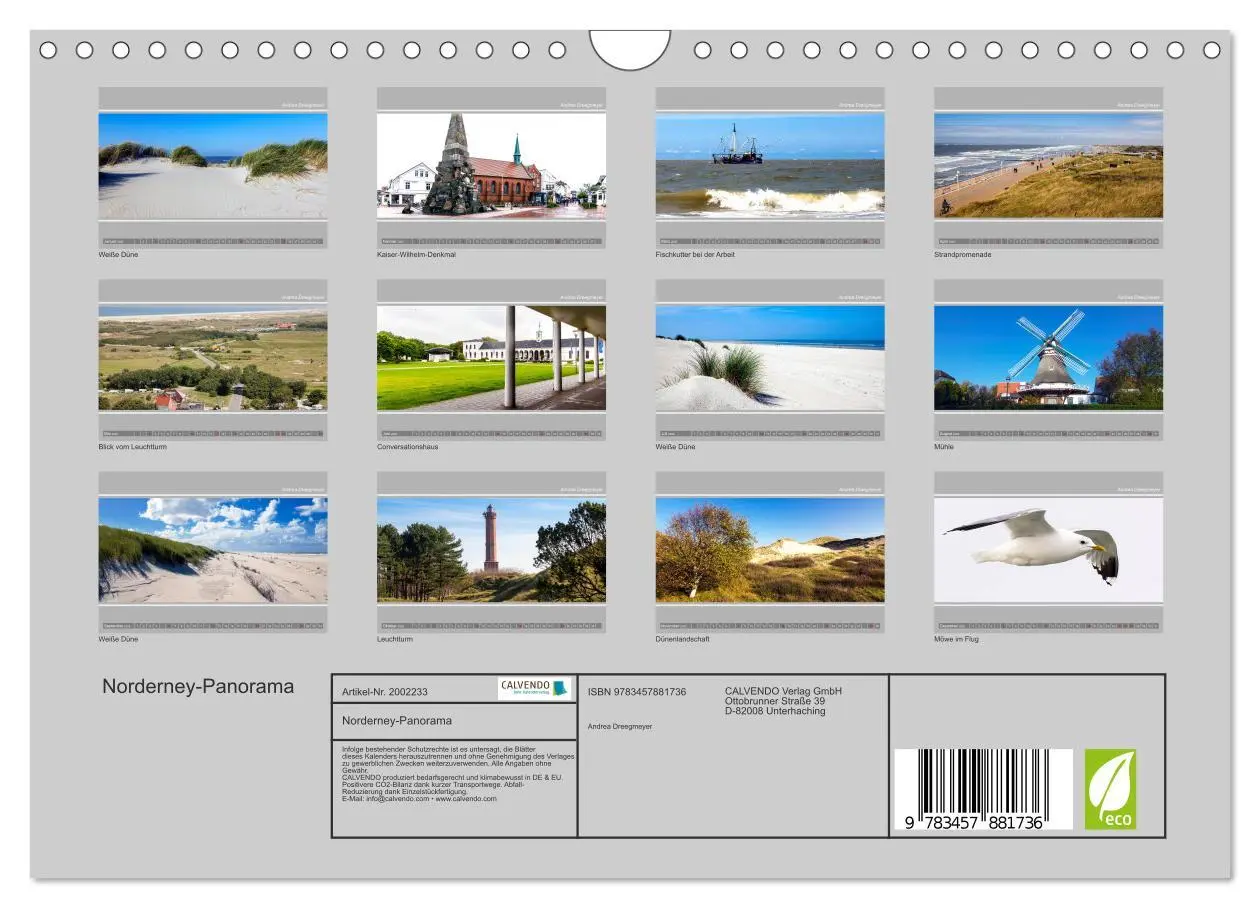Open the white dune with grassy tops photo
The width and height of the screenshot is (1260, 908).
pyautogui.click(x=213, y=165)
